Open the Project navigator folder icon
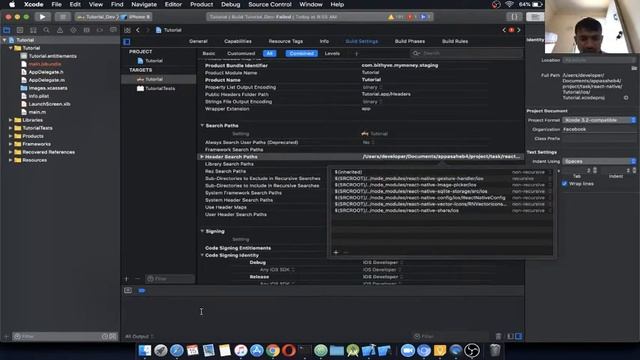This screenshot has height=360, width=640. coord(7,30)
